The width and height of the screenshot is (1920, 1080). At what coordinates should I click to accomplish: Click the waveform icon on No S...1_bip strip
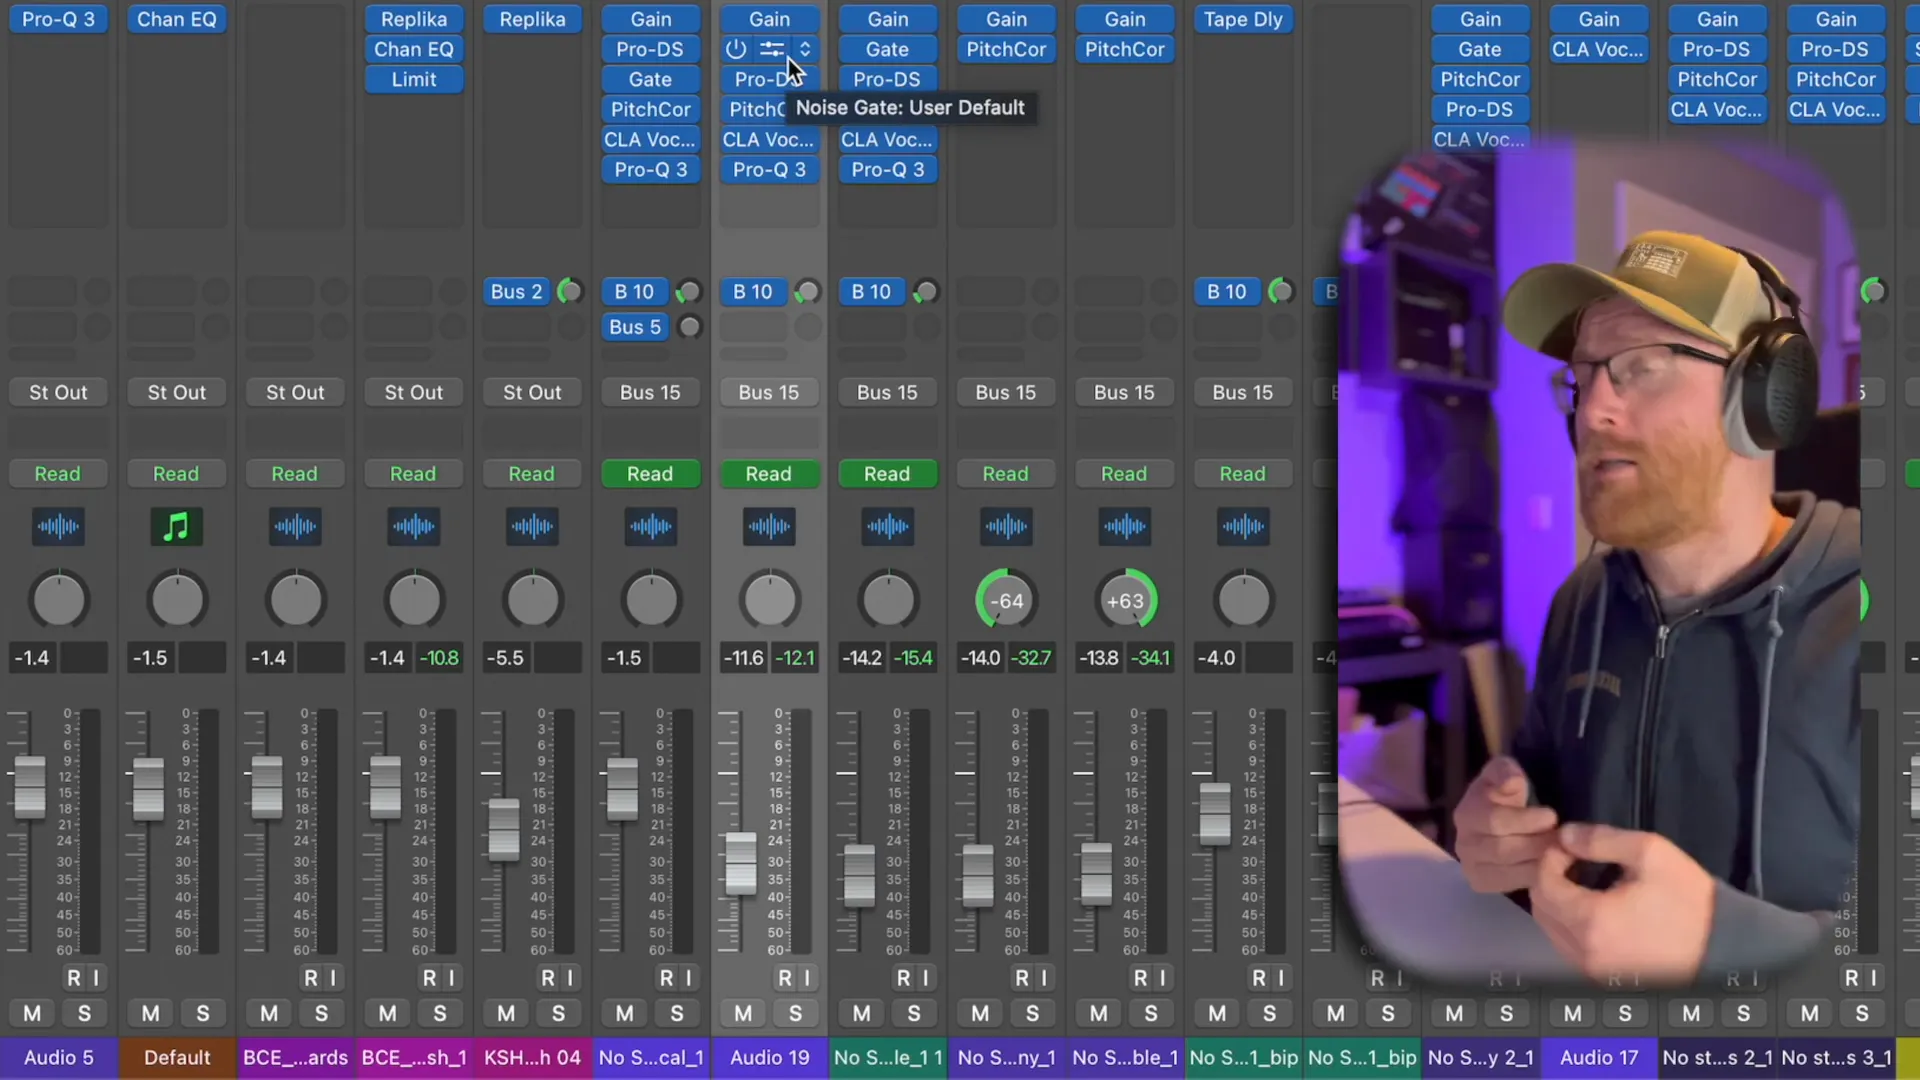(x=1243, y=526)
